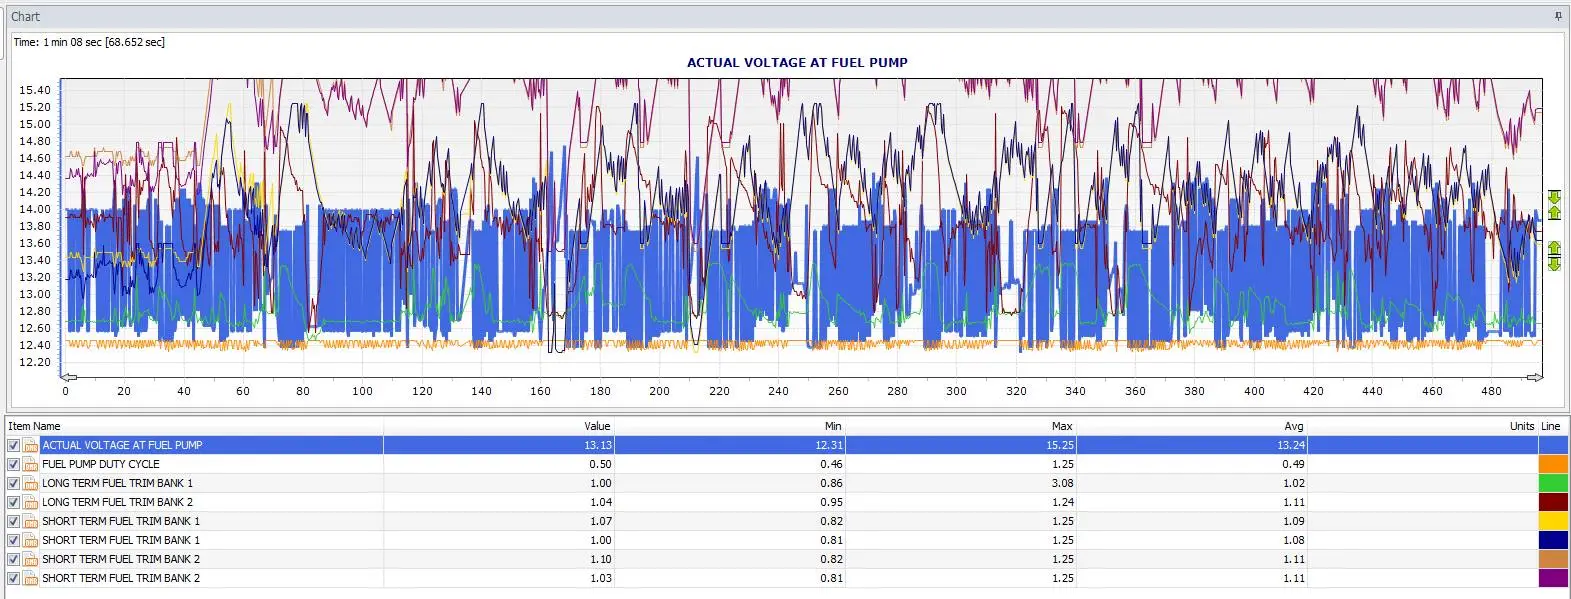1571x599 pixels.
Task: Select the ACTUAL VOLTAGE AT FUEL PUMP row name
Action: [x=122, y=446]
